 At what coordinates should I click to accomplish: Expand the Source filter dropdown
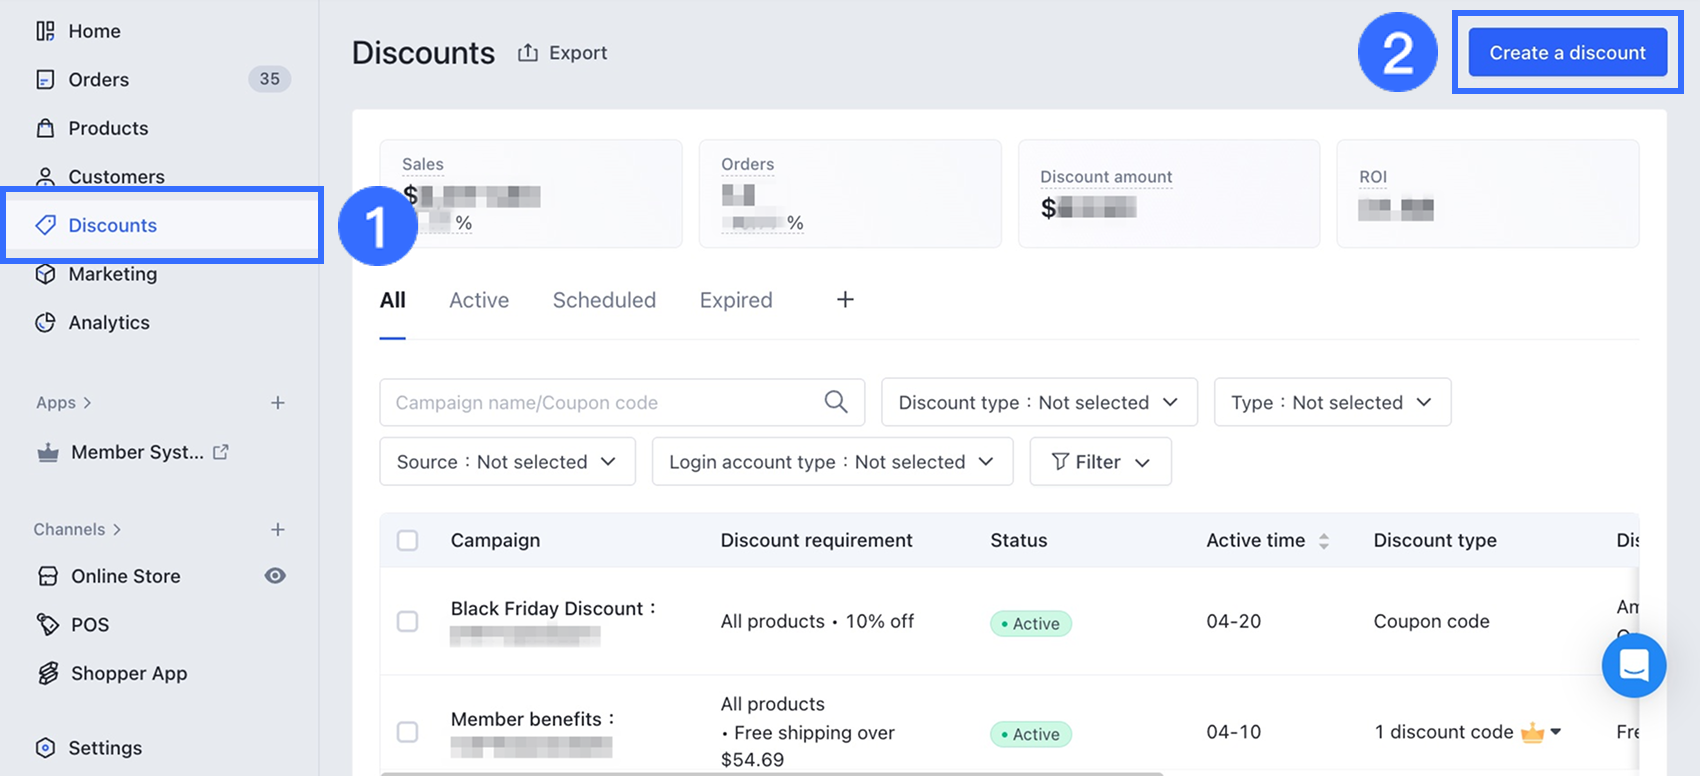(x=507, y=462)
